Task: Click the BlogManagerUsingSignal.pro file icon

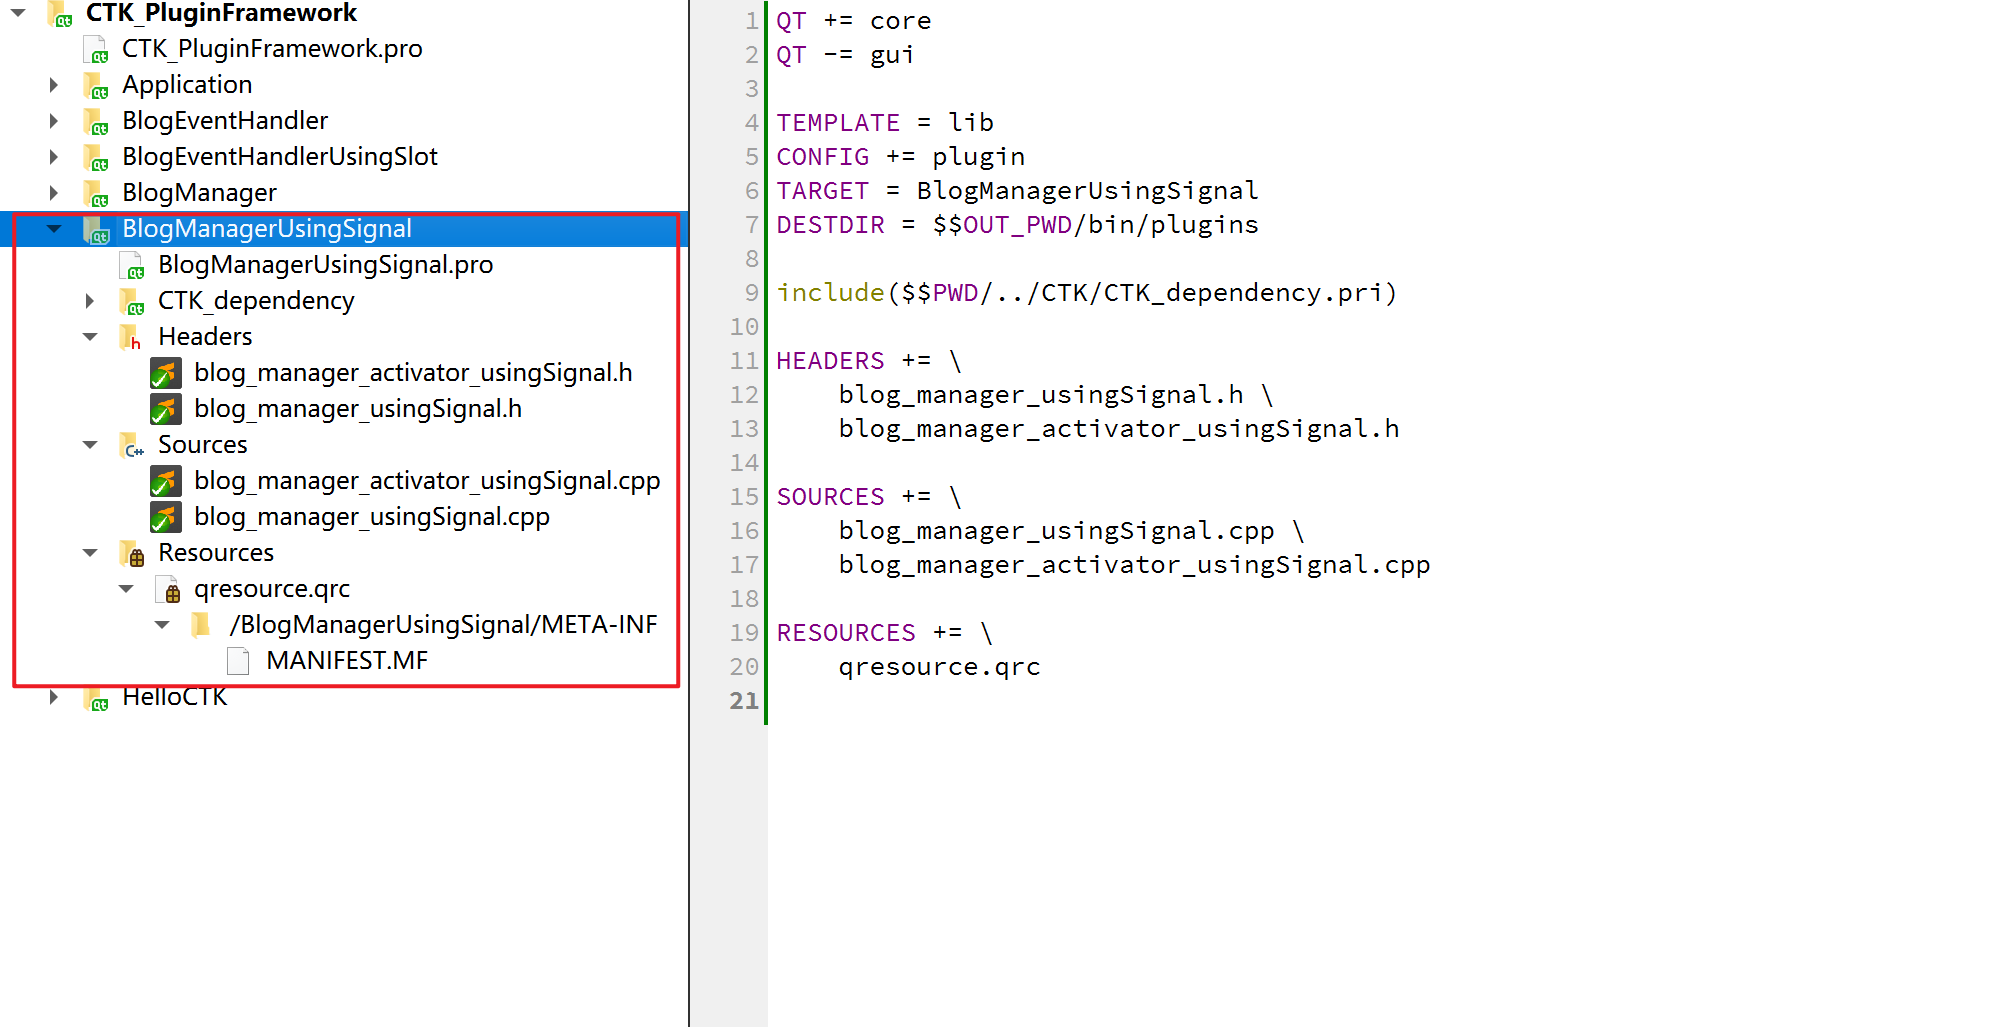Action: point(132,265)
